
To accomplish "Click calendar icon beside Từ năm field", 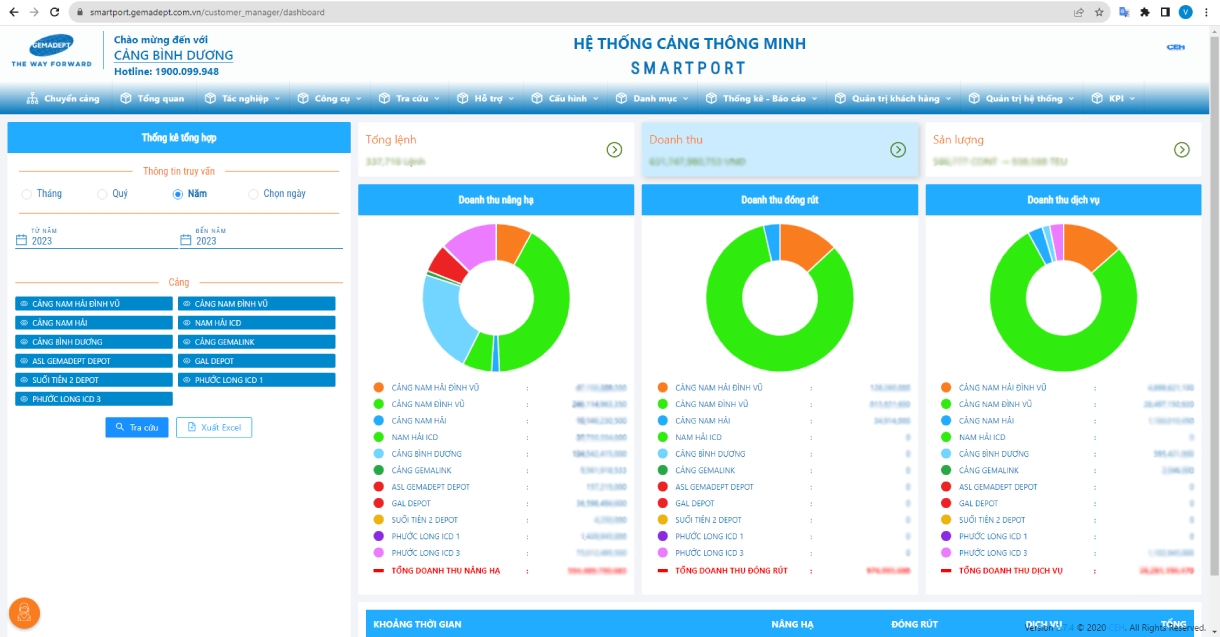I will [x=21, y=240].
